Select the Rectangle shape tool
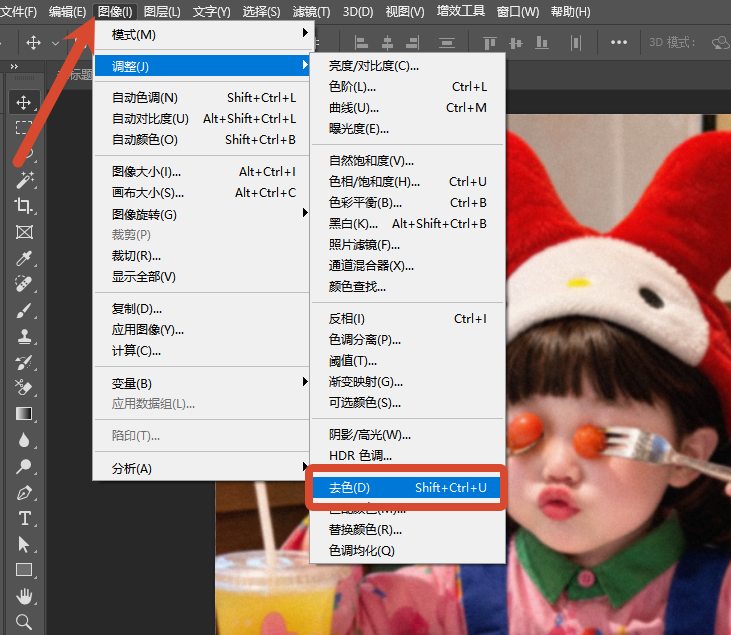This screenshot has height=635, width=731. [x=24, y=570]
